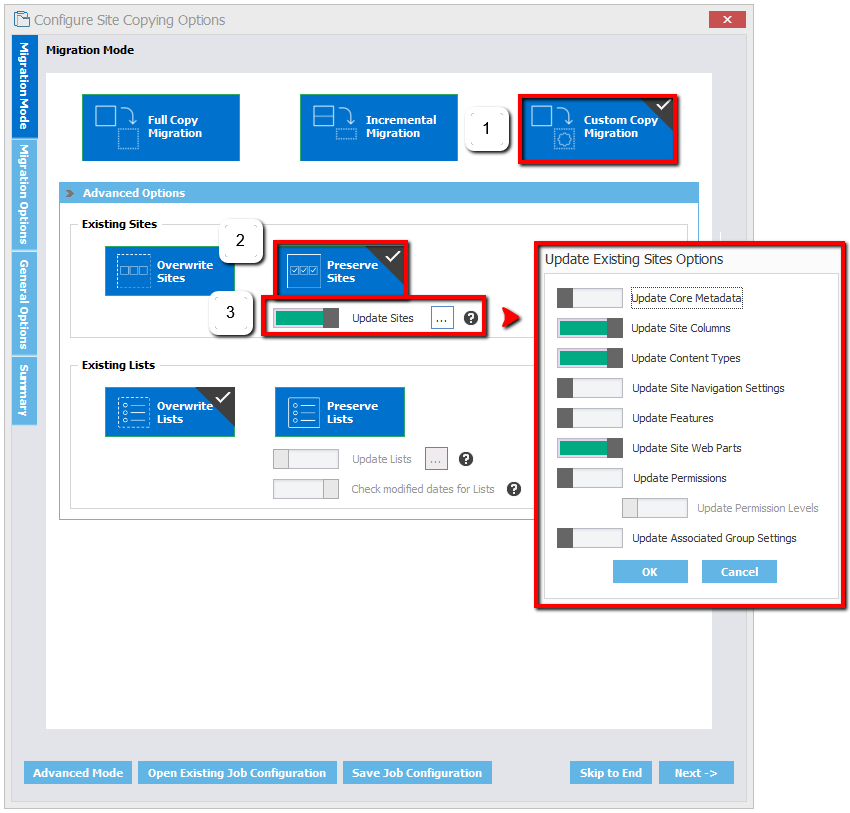
Task: Click the Advanced Mode button
Action: [x=78, y=773]
